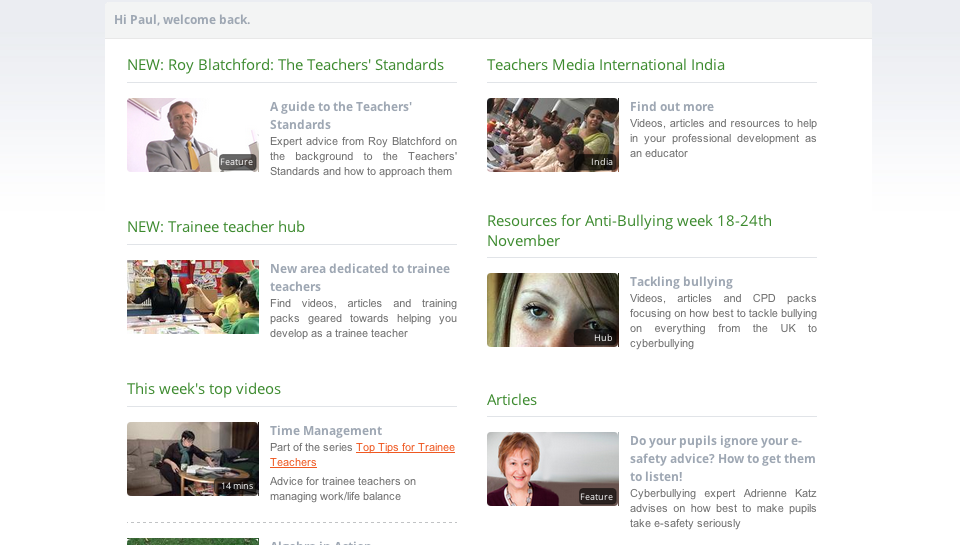Select the 'NEW: Trainee teacher hub' heading
This screenshot has width=960, height=545.
coord(216,227)
